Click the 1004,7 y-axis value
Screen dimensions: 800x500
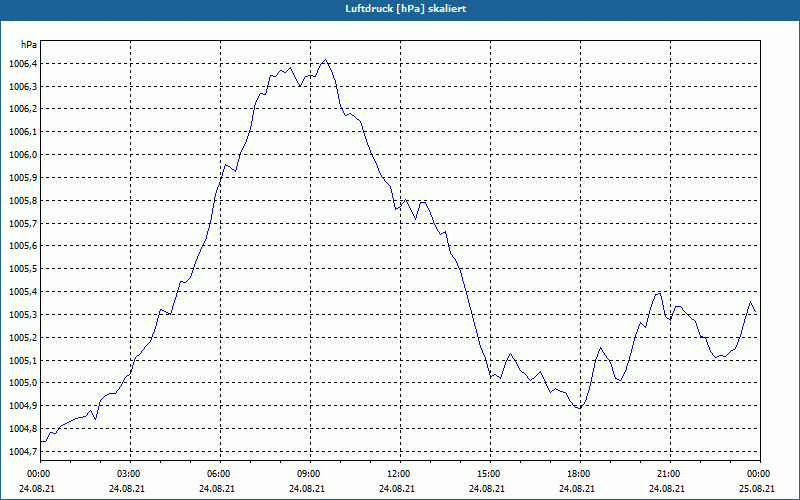[x=23, y=452]
